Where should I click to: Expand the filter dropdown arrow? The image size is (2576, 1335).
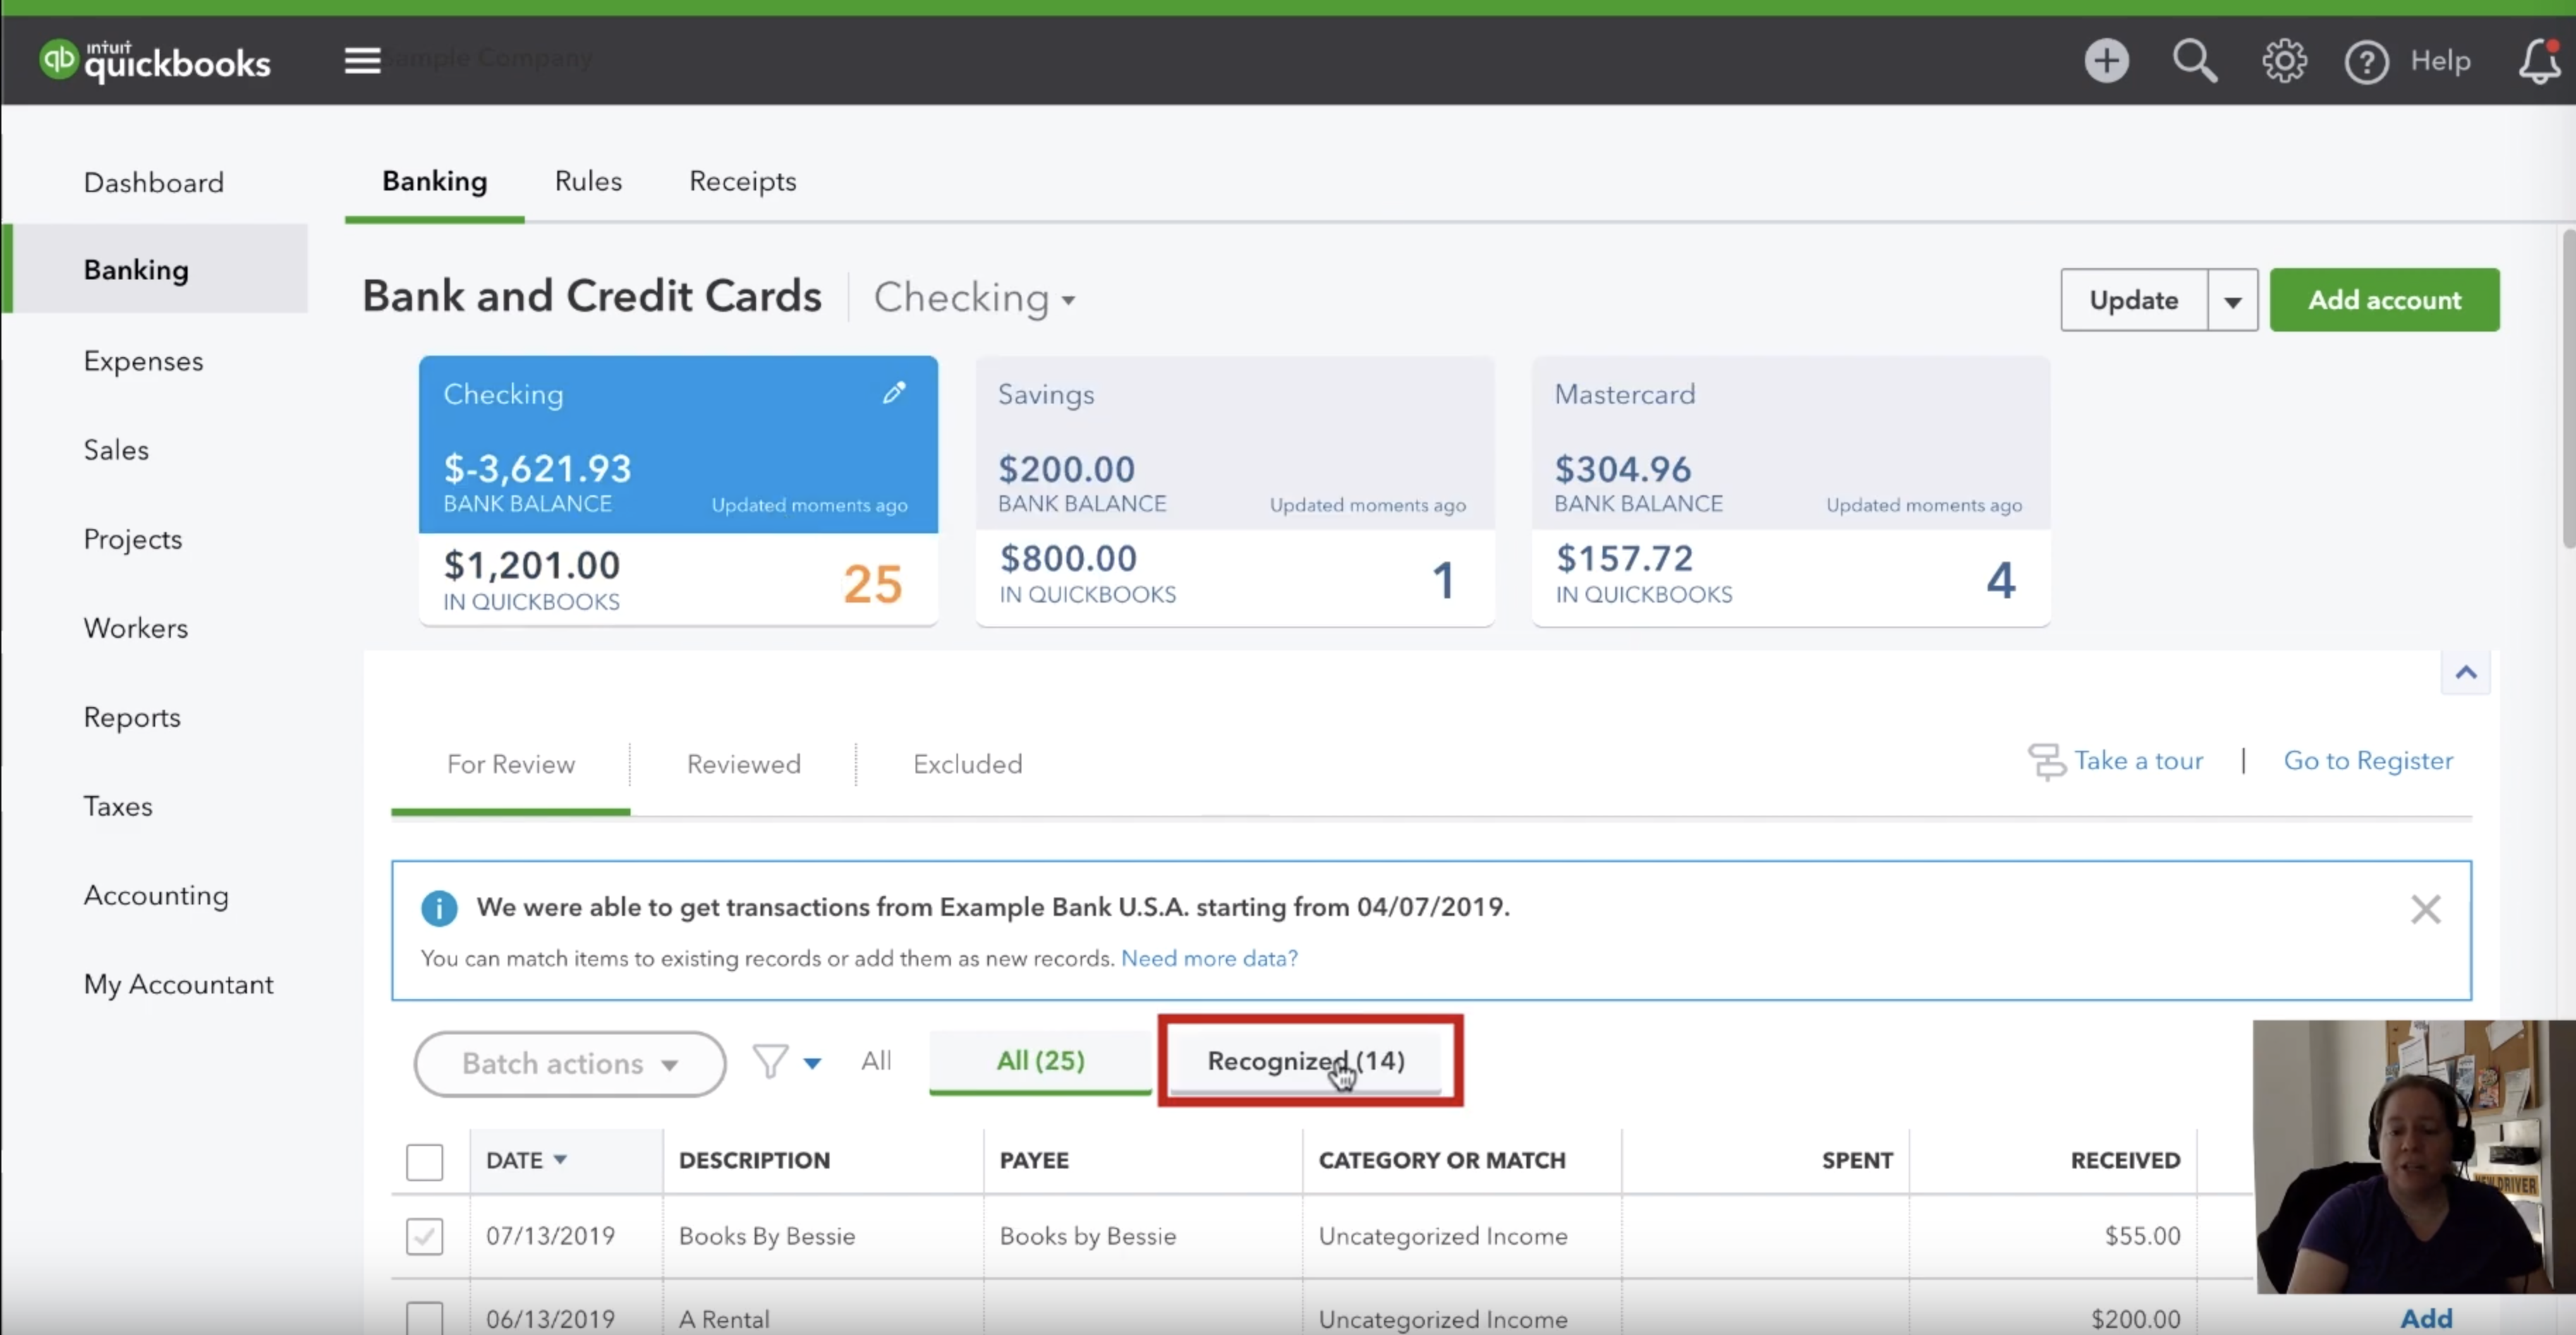(x=812, y=1063)
